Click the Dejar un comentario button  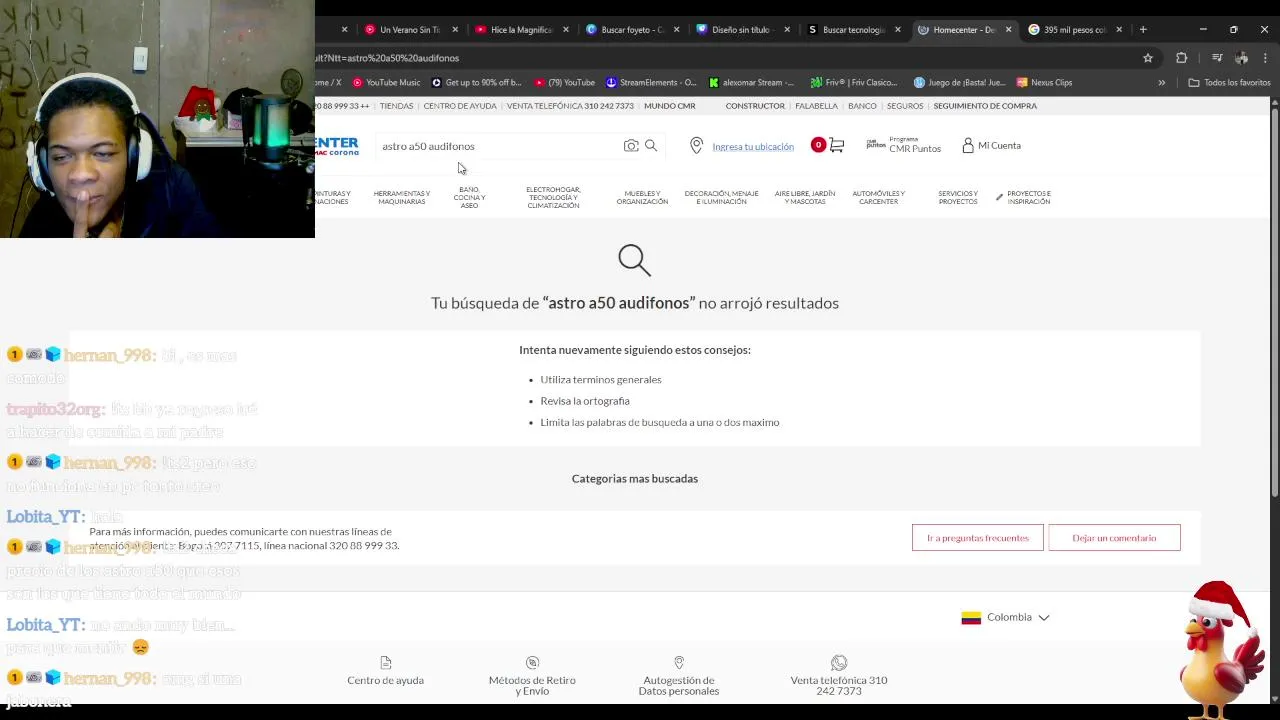tap(1114, 538)
